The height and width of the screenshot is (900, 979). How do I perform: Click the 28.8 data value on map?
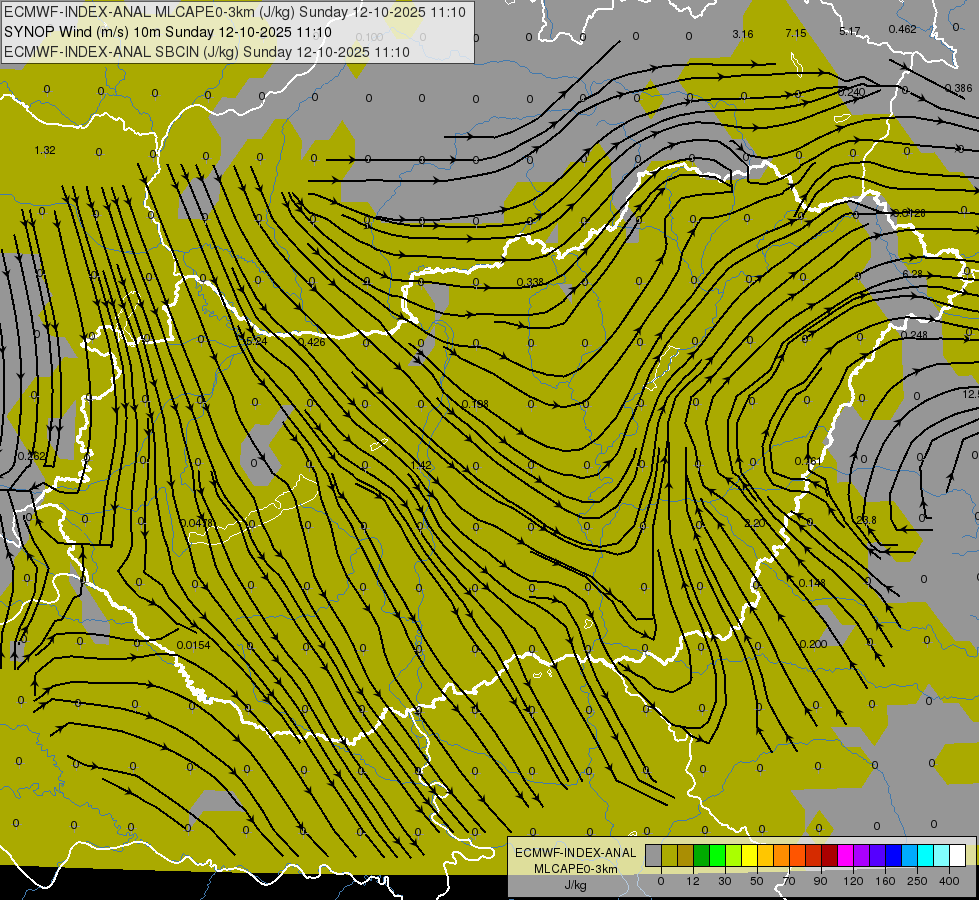865,520
